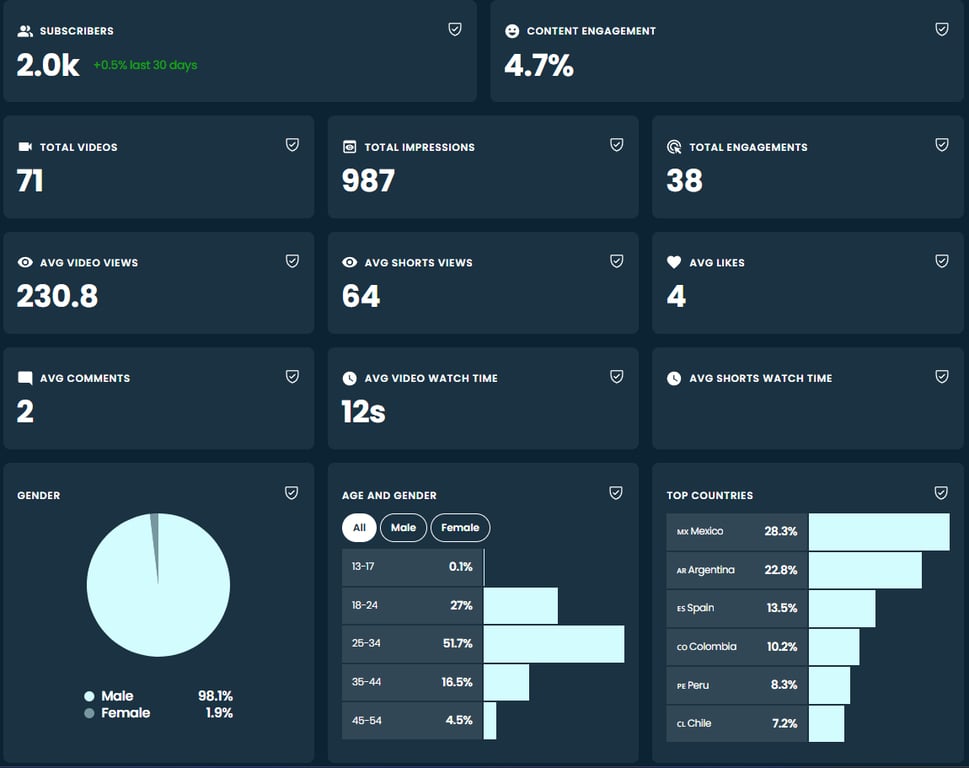Click the shield badge on Top Countries card
This screenshot has width=969, height=768.
(x=941, y=492)
